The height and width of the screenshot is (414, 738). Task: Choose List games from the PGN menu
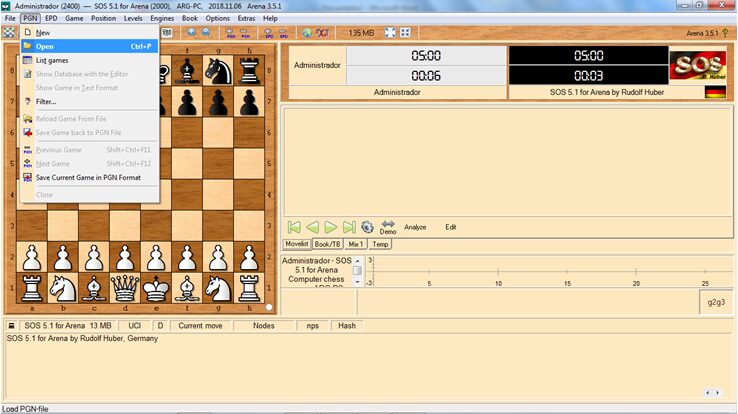point(89,60)
